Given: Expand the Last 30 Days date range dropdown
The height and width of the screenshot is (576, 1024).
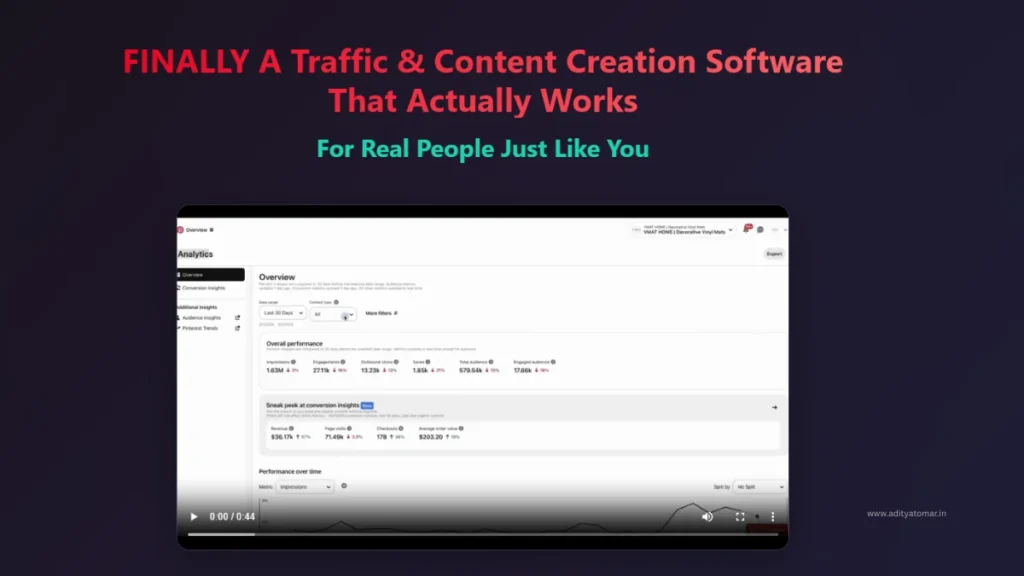Looking at the screenshot, I should click(282, 313).
